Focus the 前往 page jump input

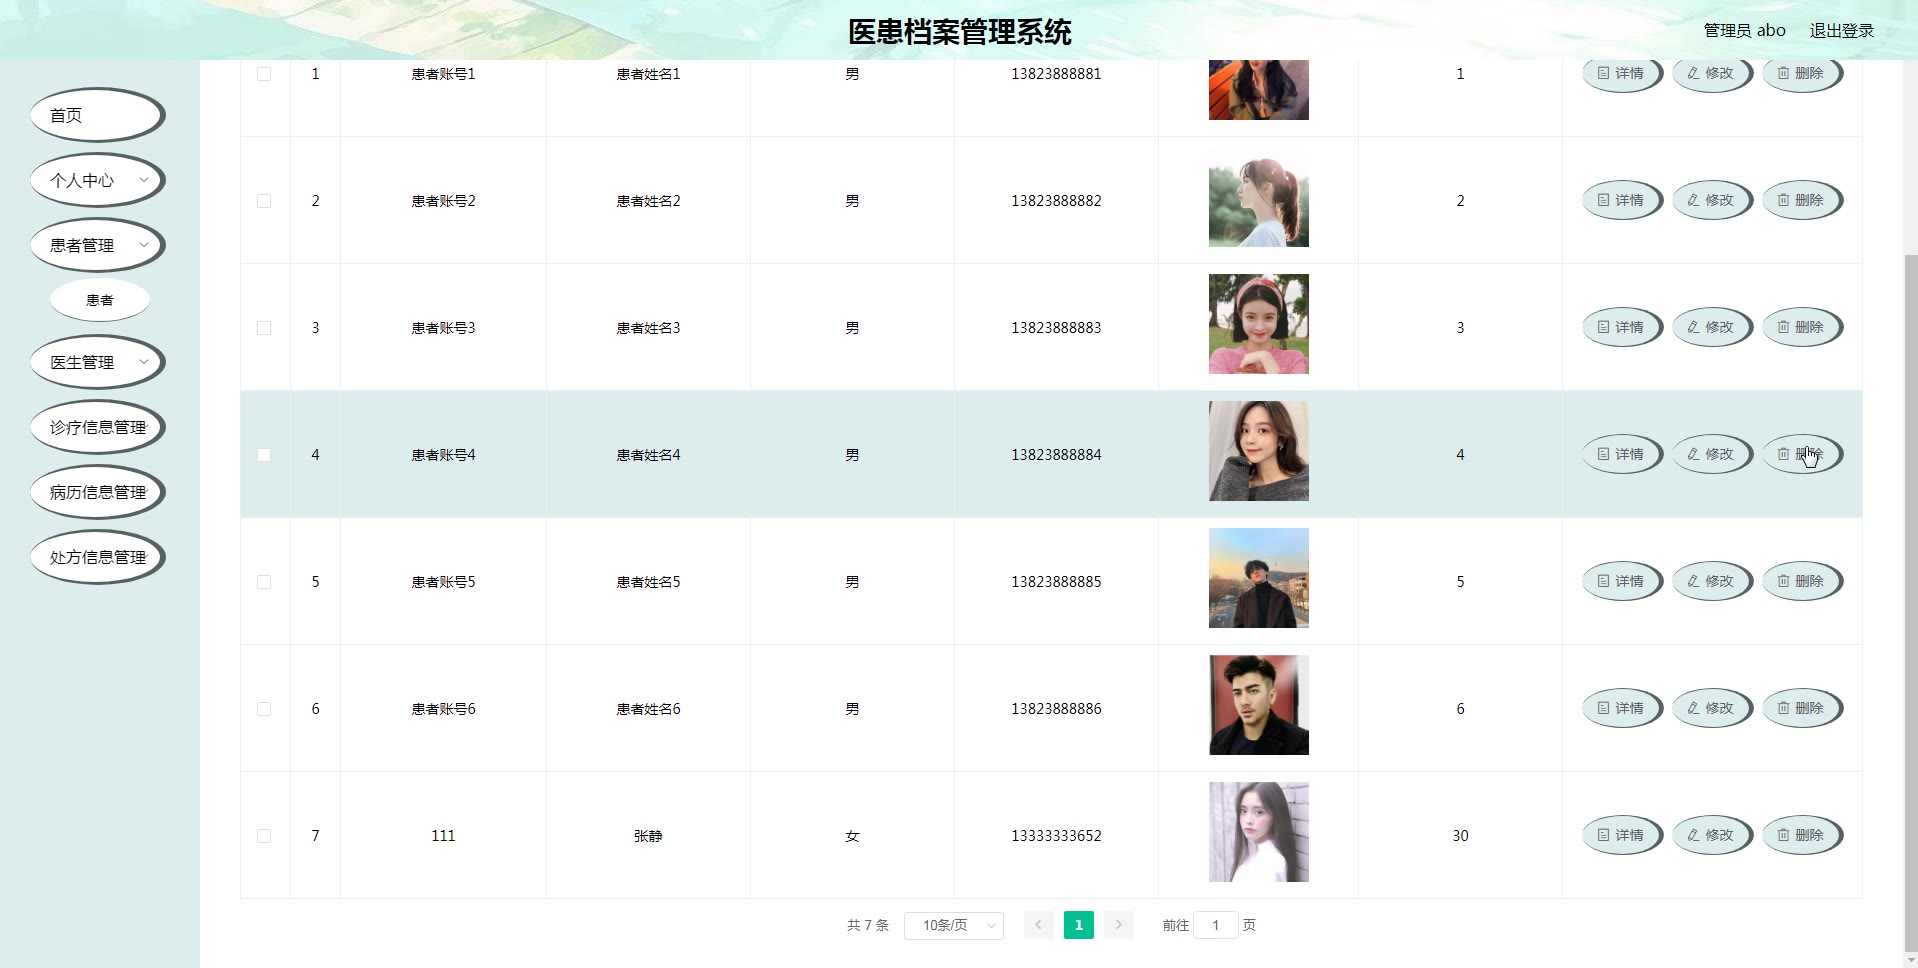pyautogui.click(x=1215, y=925)
